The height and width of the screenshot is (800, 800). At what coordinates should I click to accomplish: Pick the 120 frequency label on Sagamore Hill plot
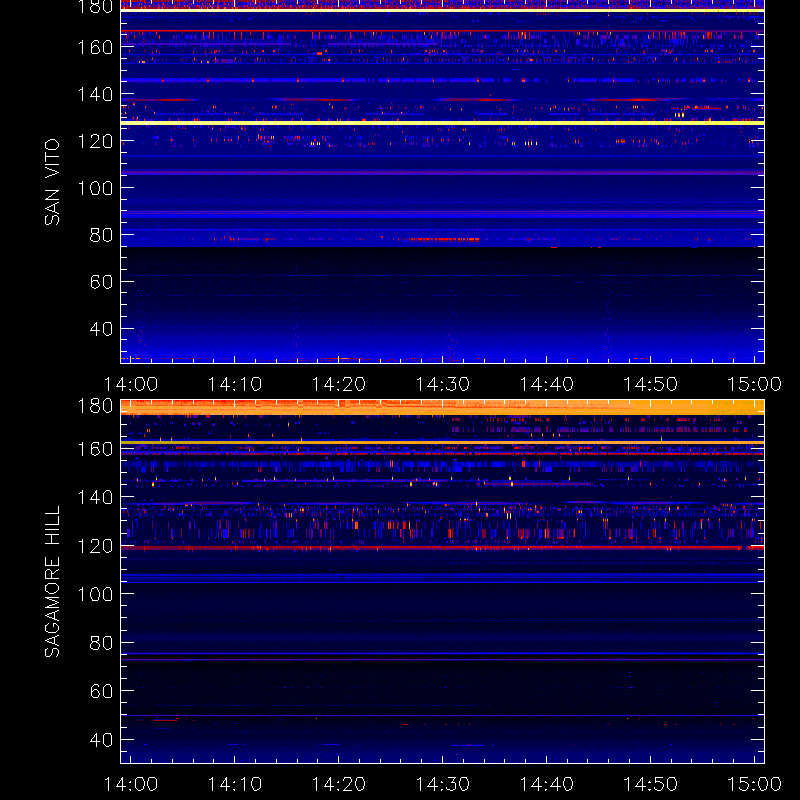[x=95, y=546]
